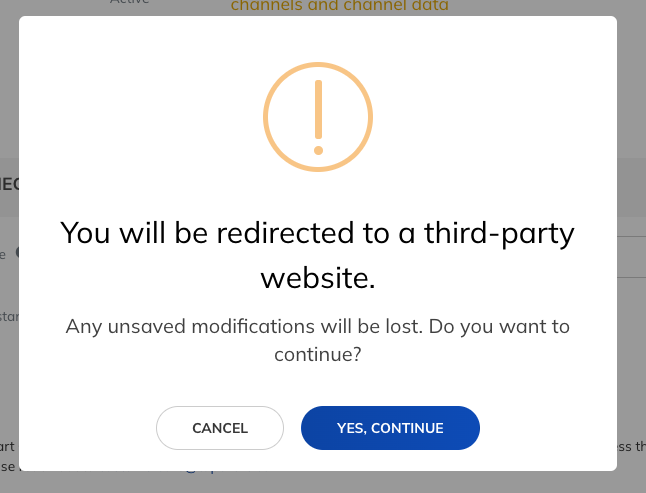The height and width of the screenshot is (493, 646).
Task: Click the cut-off 'star' label on the left
Action: [x=9, y=316]
